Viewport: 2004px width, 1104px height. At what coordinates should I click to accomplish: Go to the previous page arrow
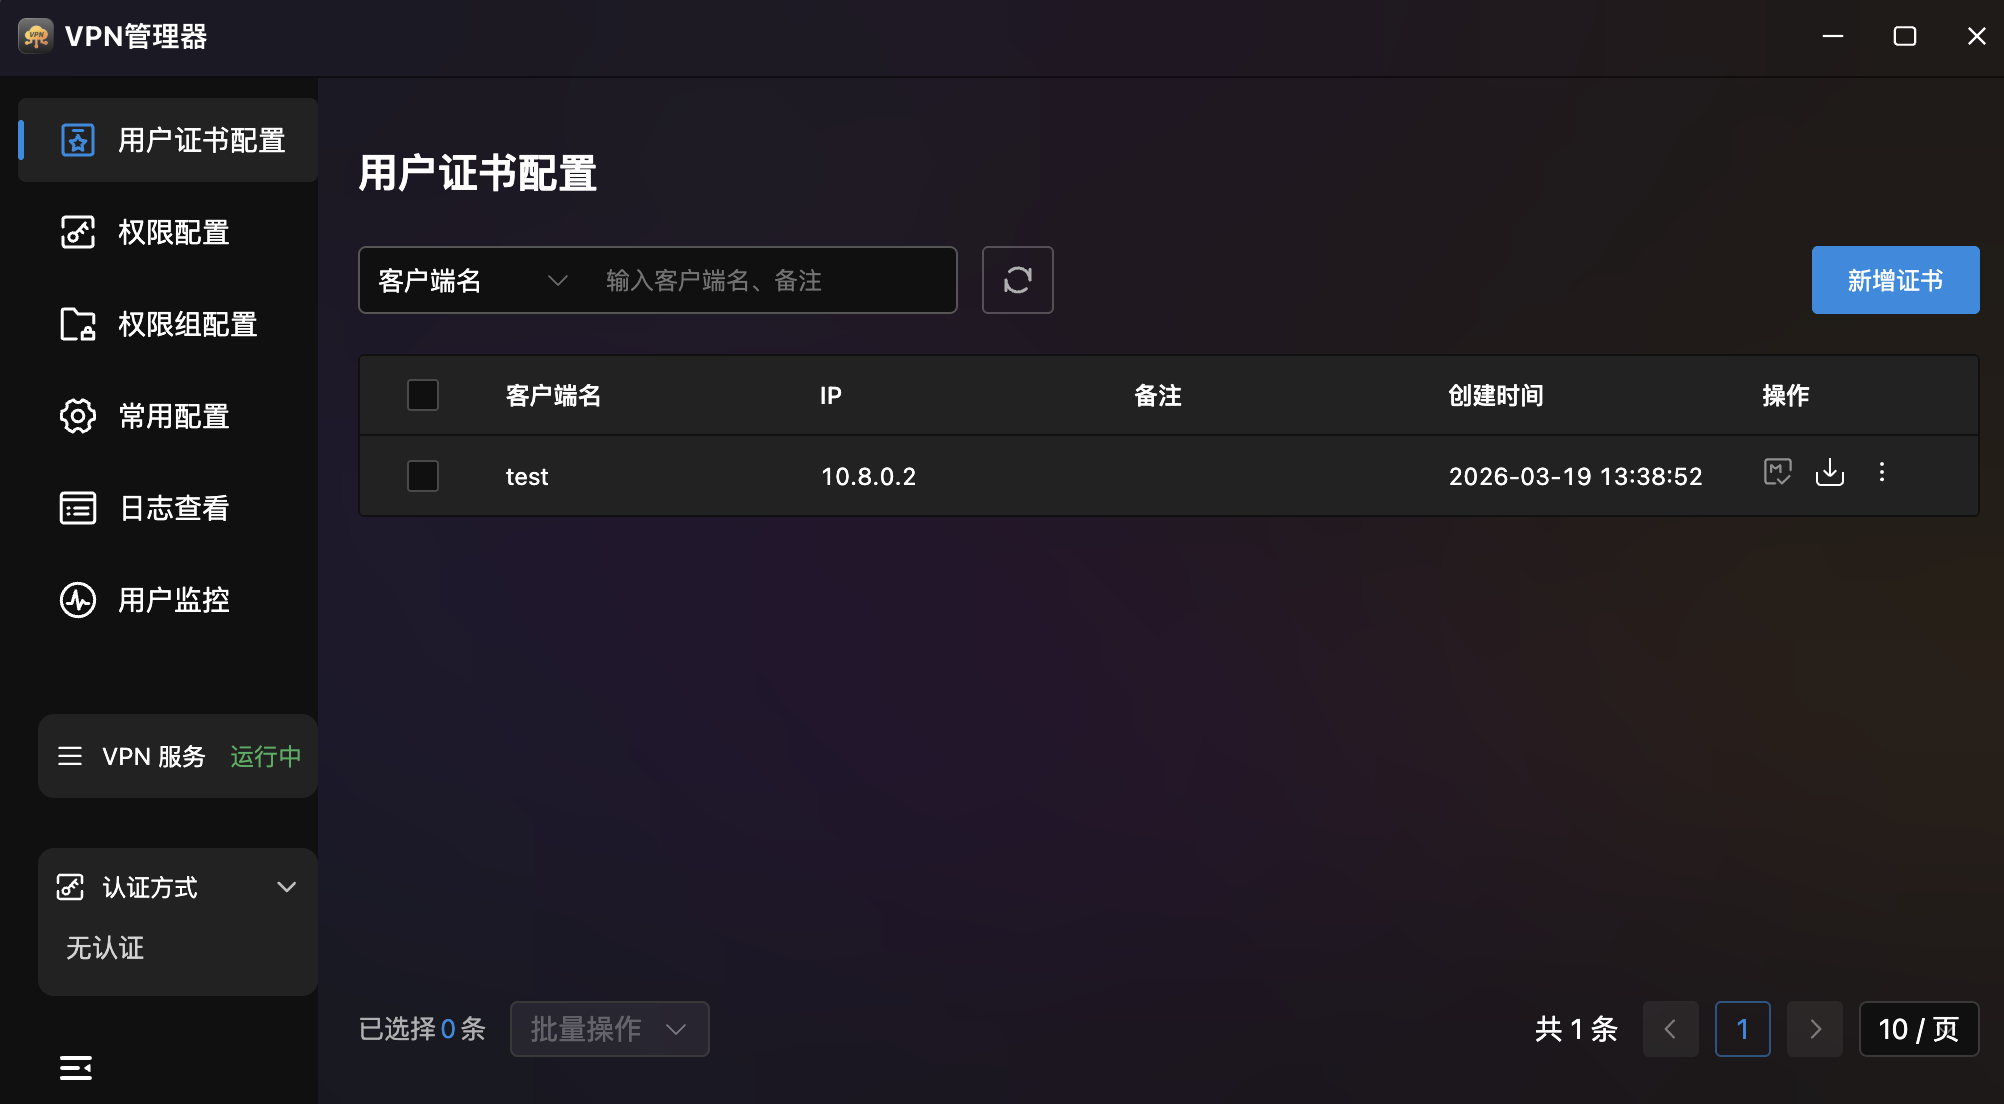tap(1671, 1029)
